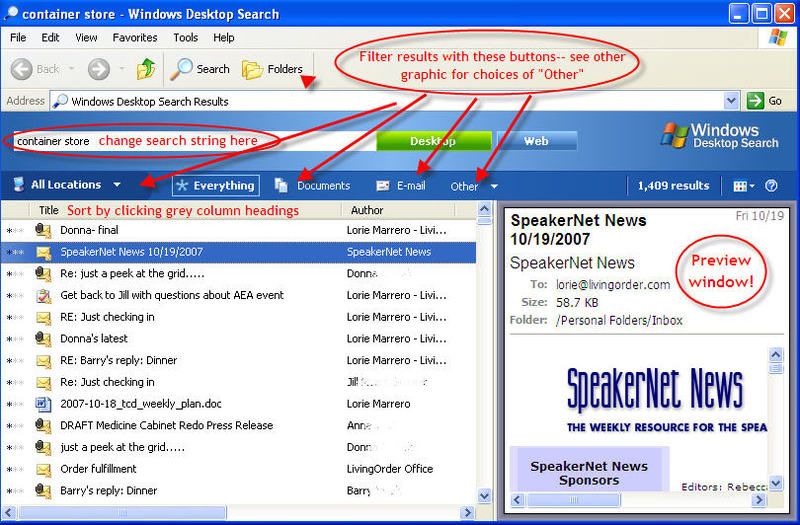Open the Help menu

point(223,38)
